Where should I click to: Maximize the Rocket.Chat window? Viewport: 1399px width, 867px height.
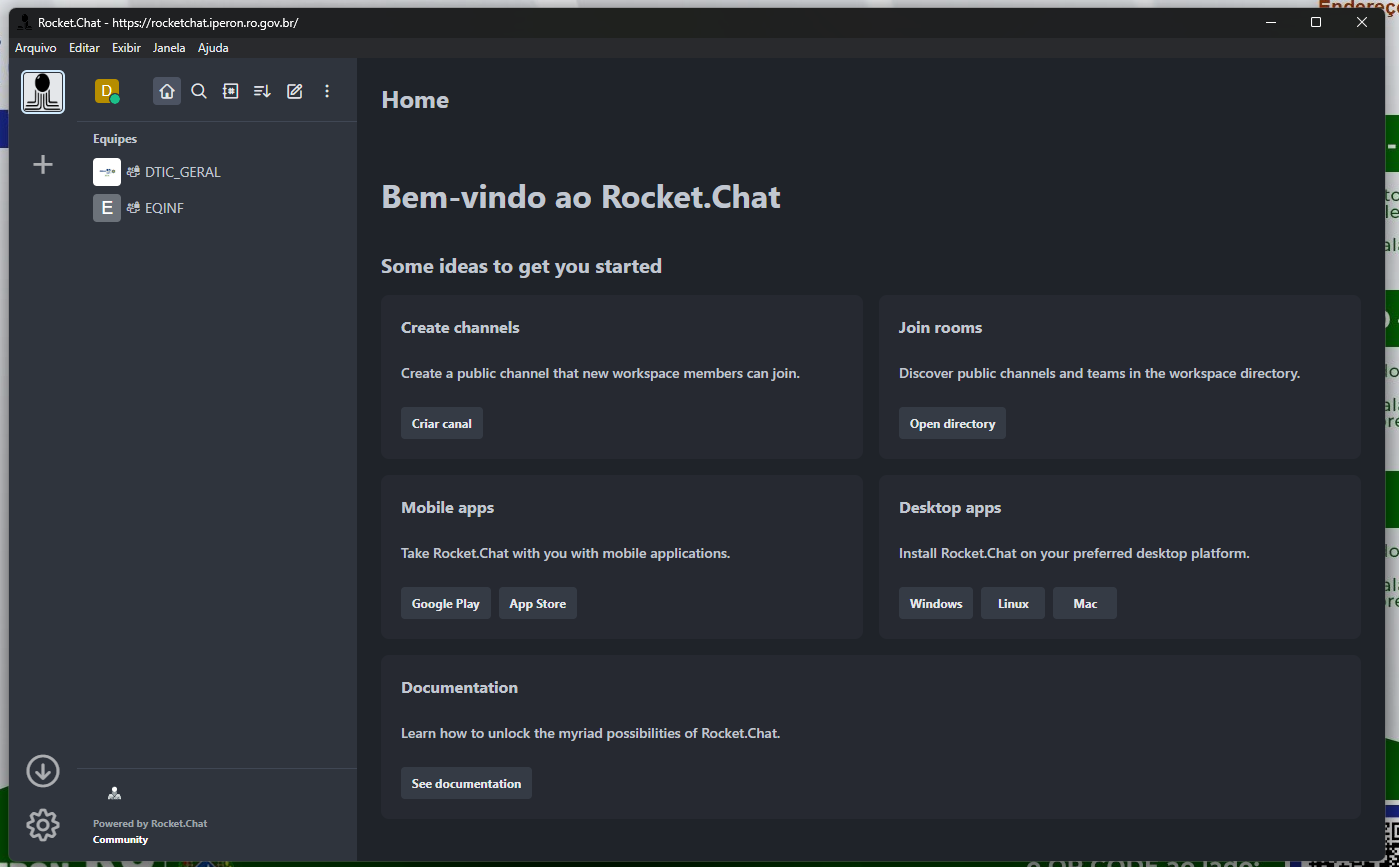click(1316, 22)
